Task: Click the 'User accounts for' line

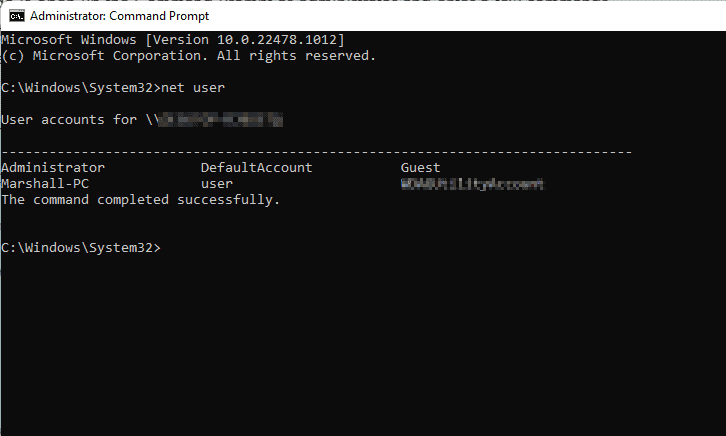Action: pos(142,120)
